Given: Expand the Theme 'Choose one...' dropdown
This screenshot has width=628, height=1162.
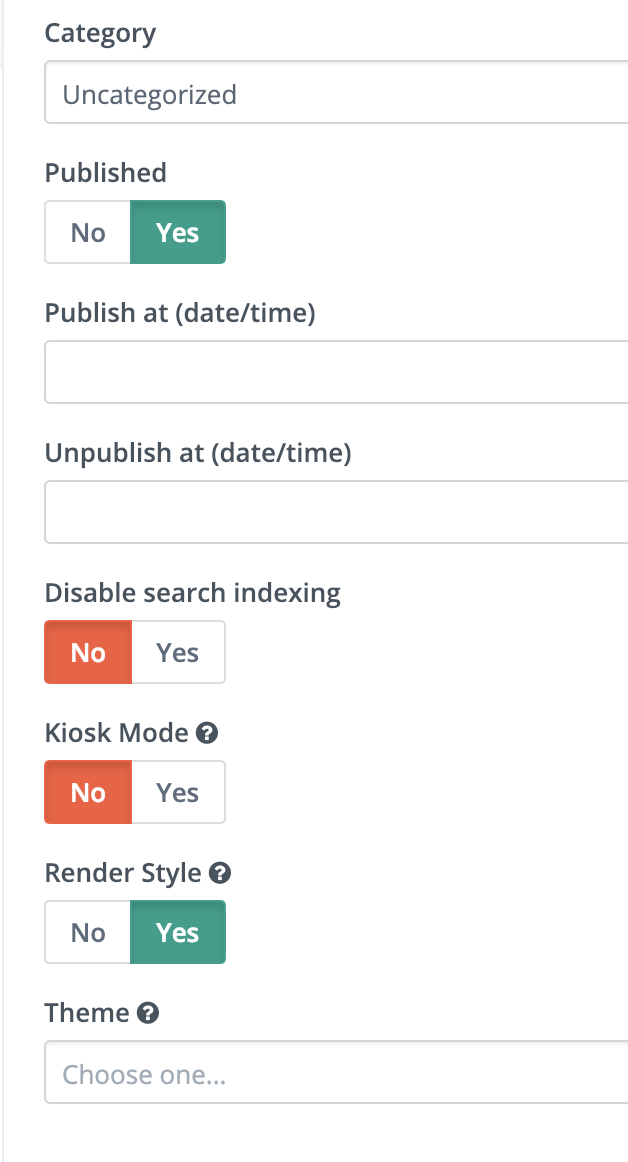Looking at the screenshot, I should [x=337, y=1072].
